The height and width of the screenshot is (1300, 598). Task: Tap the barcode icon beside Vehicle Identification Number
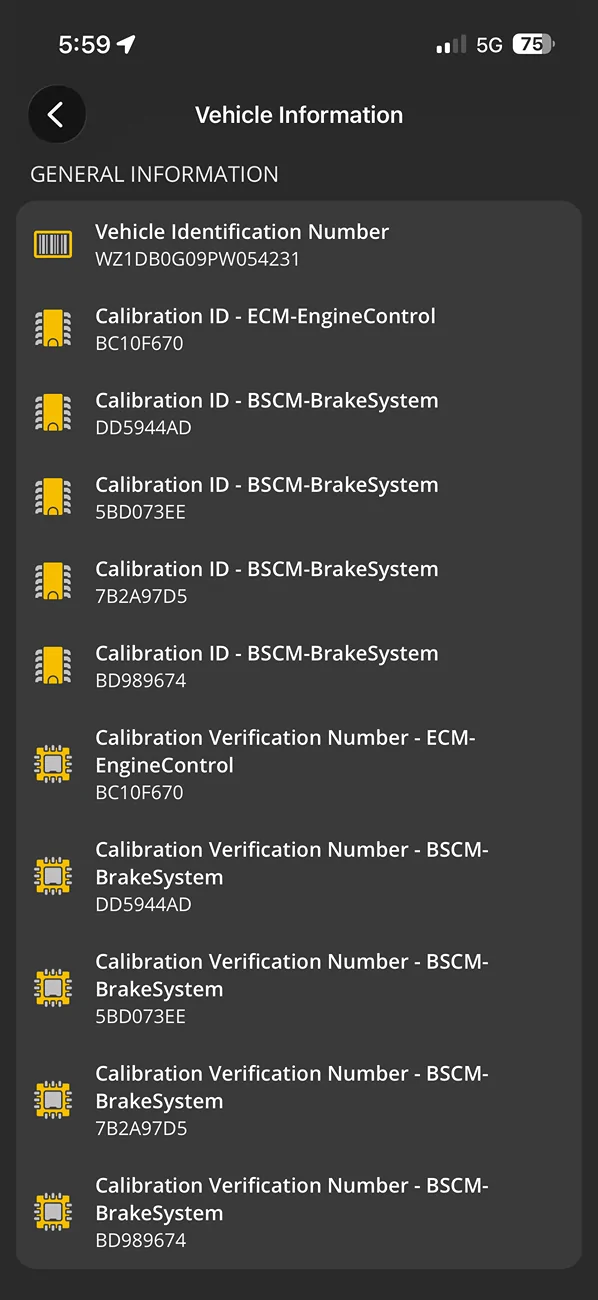coord(53,245)
